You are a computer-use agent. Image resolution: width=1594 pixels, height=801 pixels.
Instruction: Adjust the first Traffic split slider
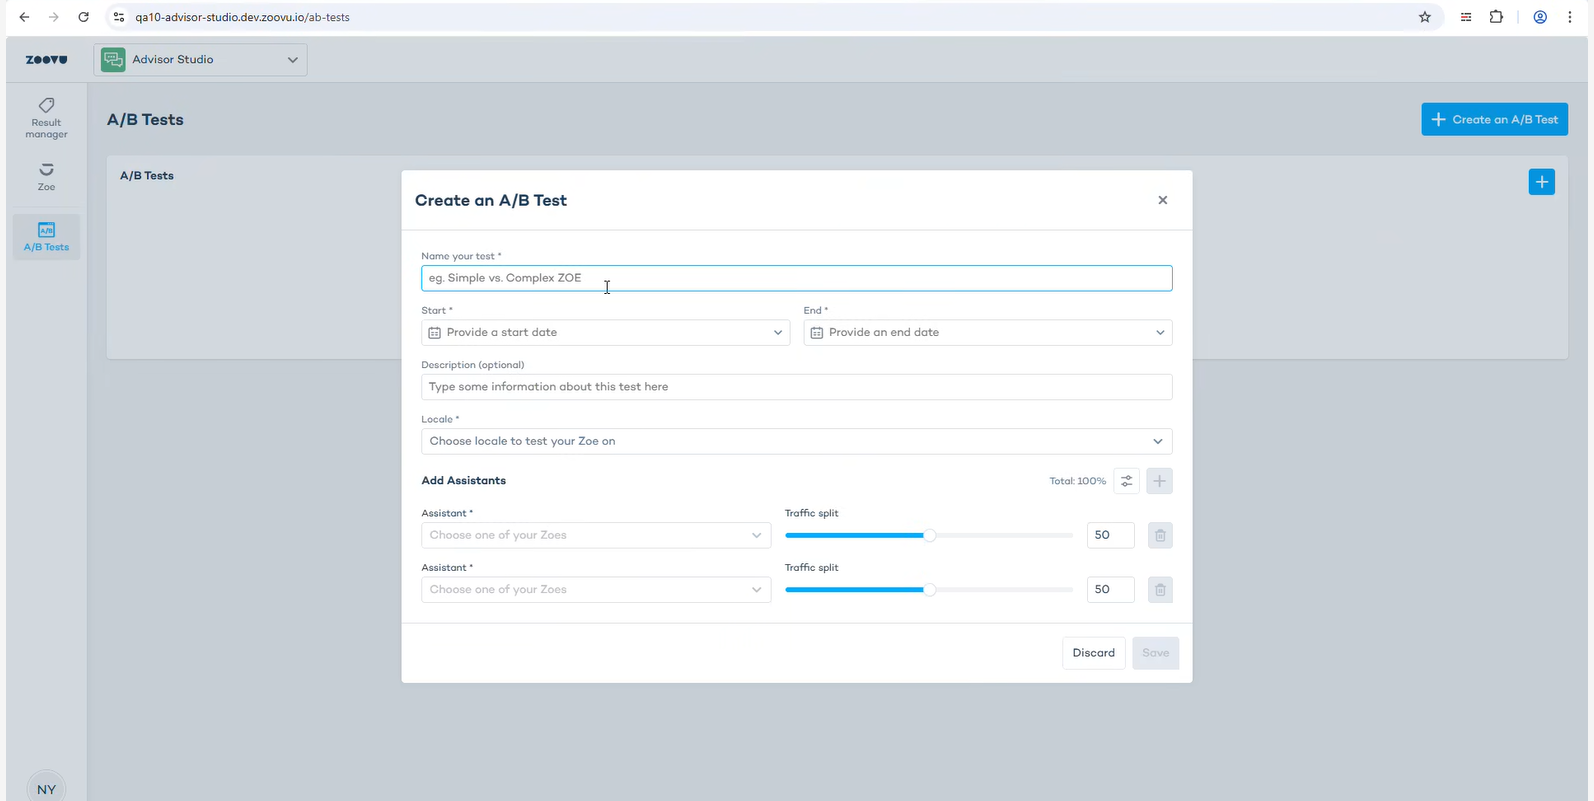click(929, 535)
